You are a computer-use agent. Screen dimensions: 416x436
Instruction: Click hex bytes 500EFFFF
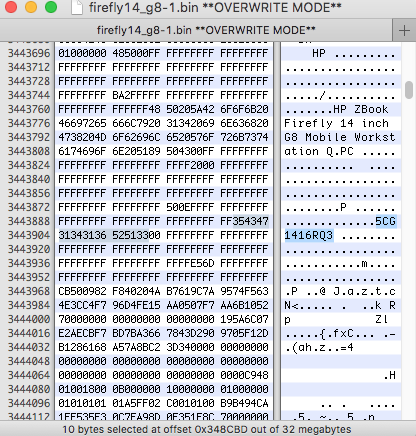point(190,207)
